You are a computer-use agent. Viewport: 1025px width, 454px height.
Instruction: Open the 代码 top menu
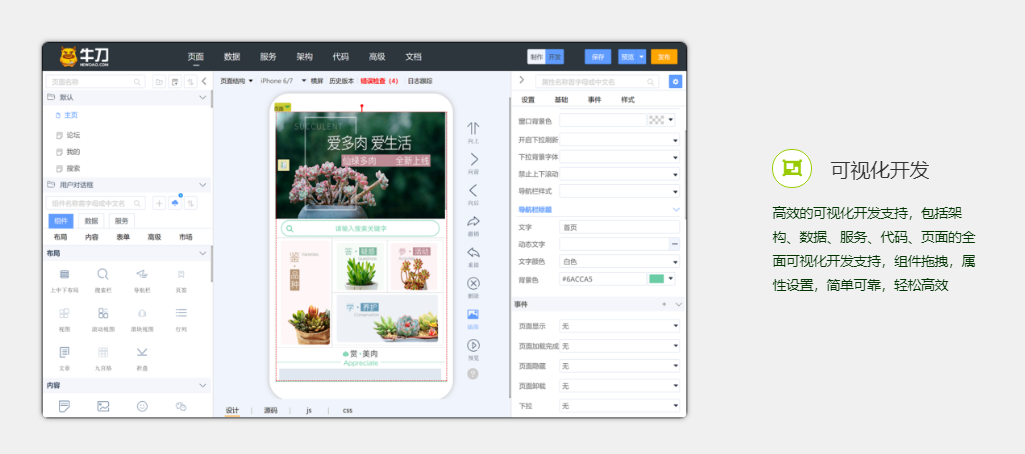(341, 57)
